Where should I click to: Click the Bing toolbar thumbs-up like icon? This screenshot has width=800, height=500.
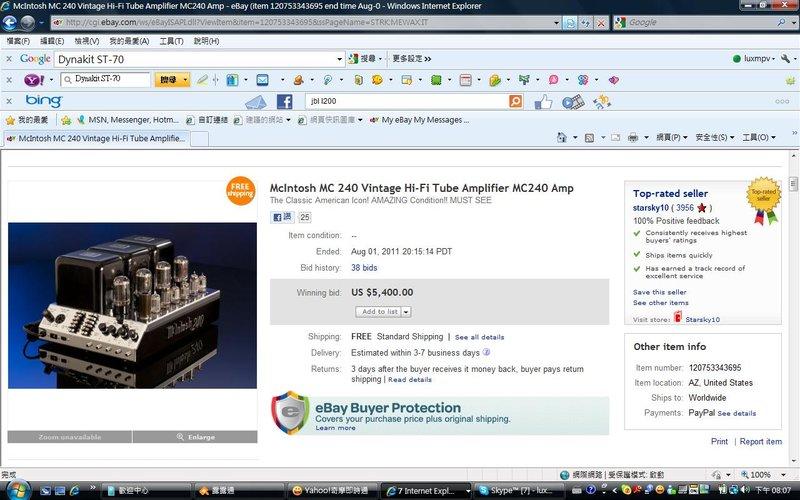pos(543,101)
